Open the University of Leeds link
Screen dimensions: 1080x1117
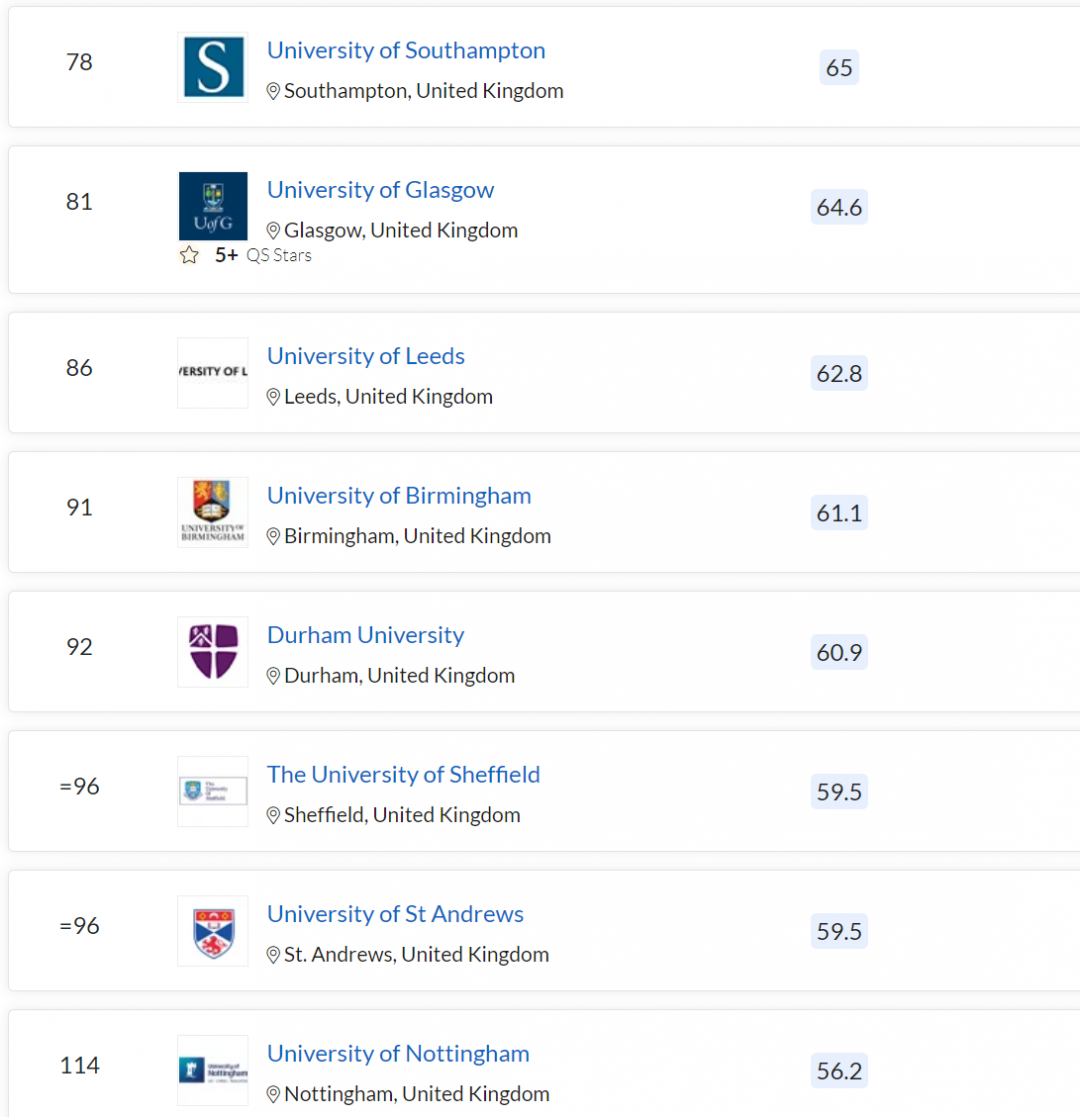point(366,356)
